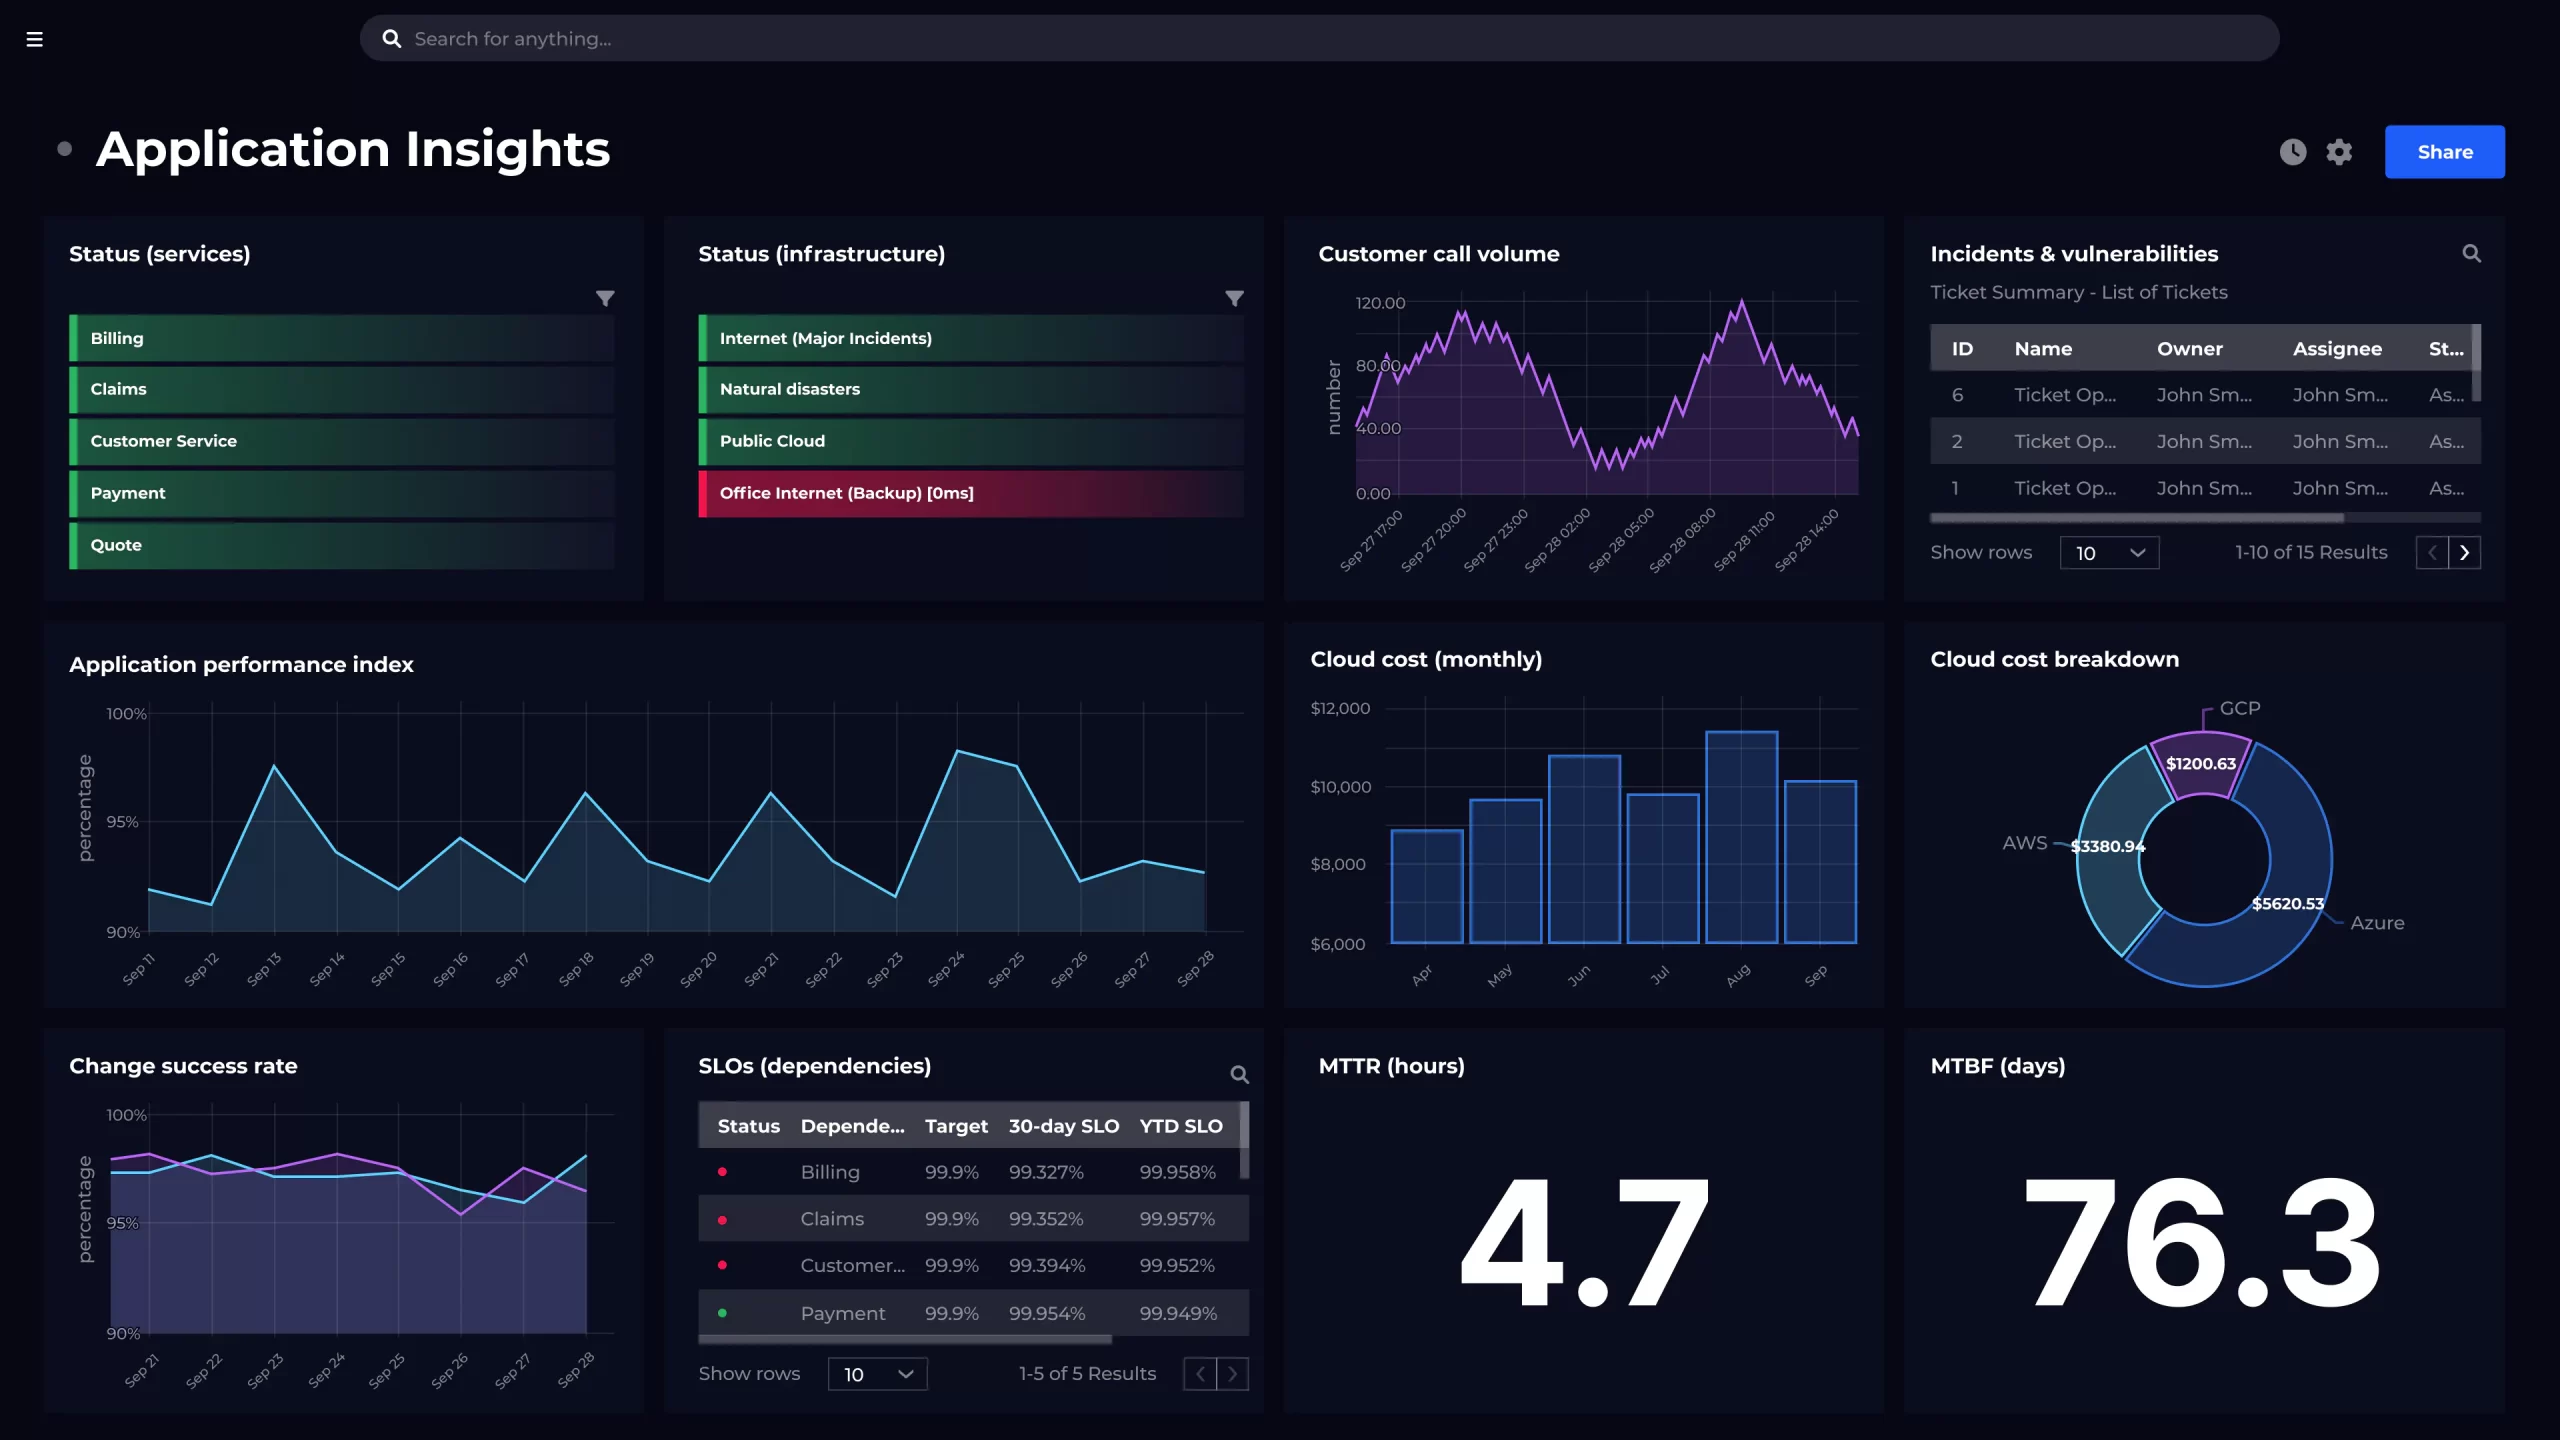Image resolution: width=2560 pixels, height=1440 pixels.
Task: Open the Show rows dropdown in Incidents panel
Action: click(2108, 552)
